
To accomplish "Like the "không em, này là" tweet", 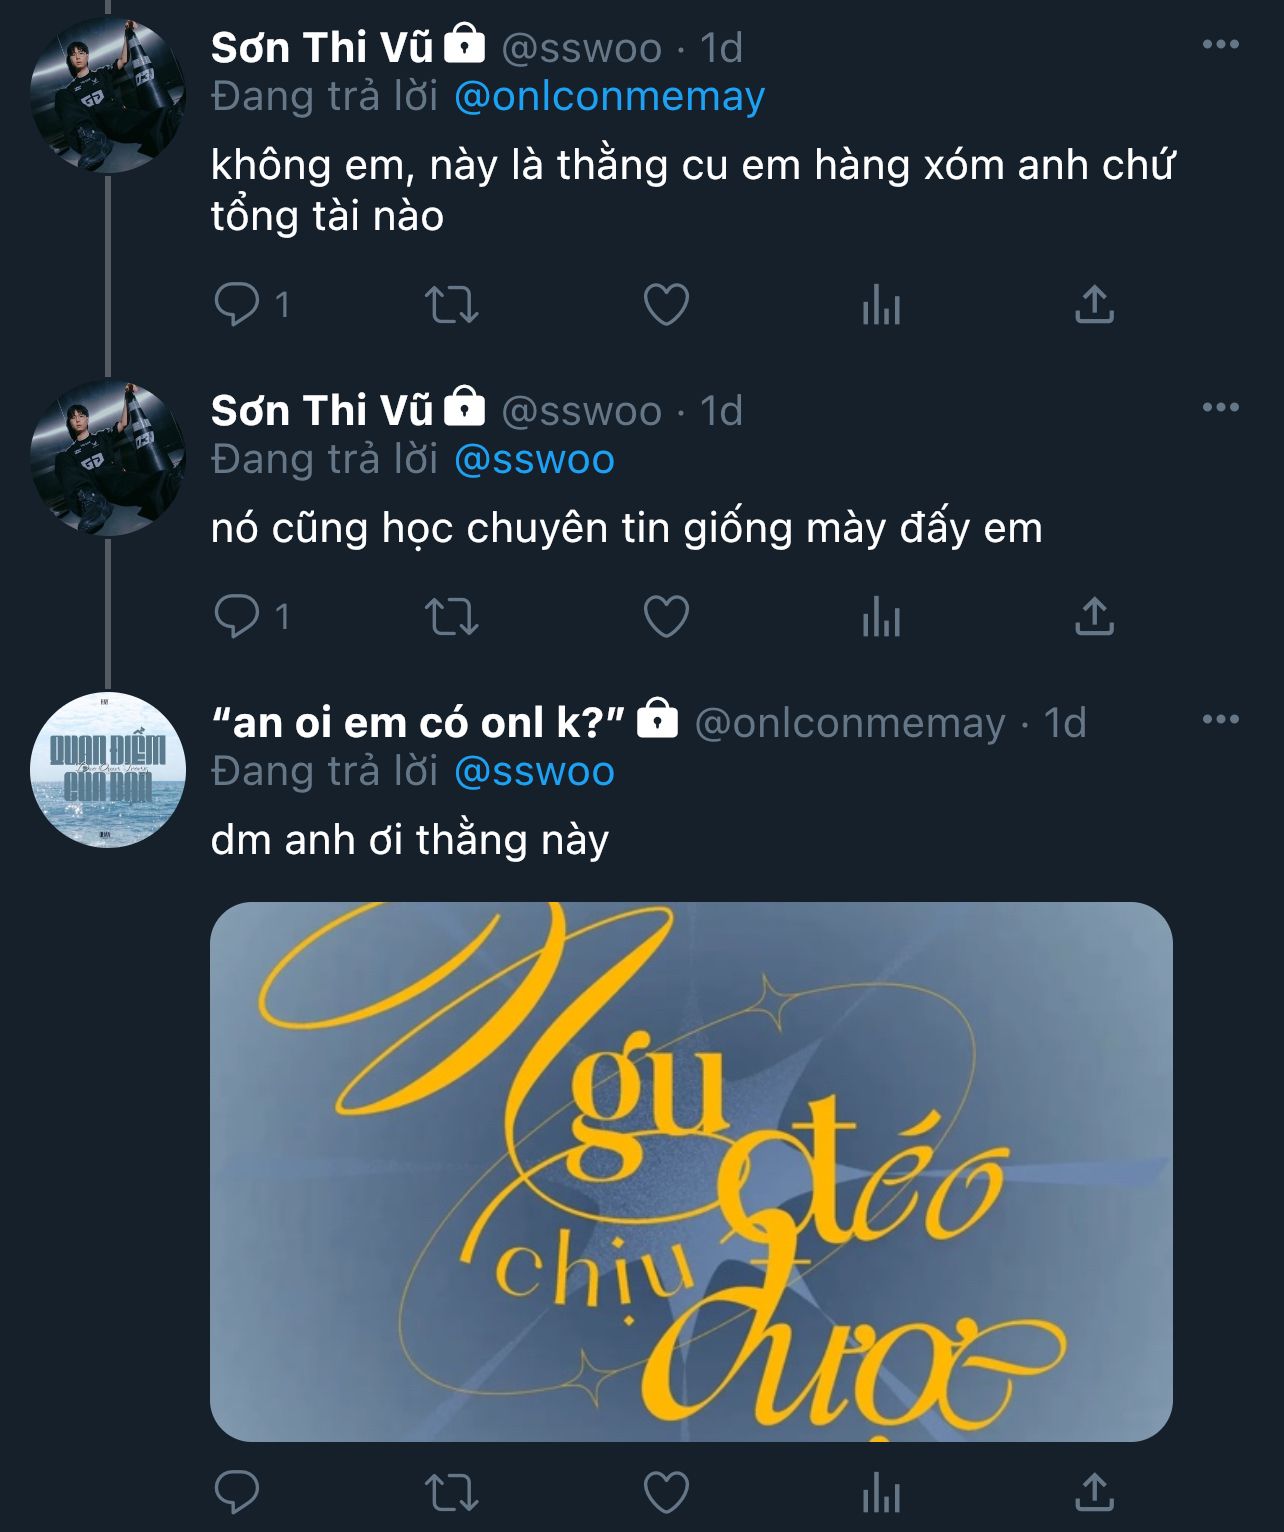I will pyautogui.click(x=666, y=304).
